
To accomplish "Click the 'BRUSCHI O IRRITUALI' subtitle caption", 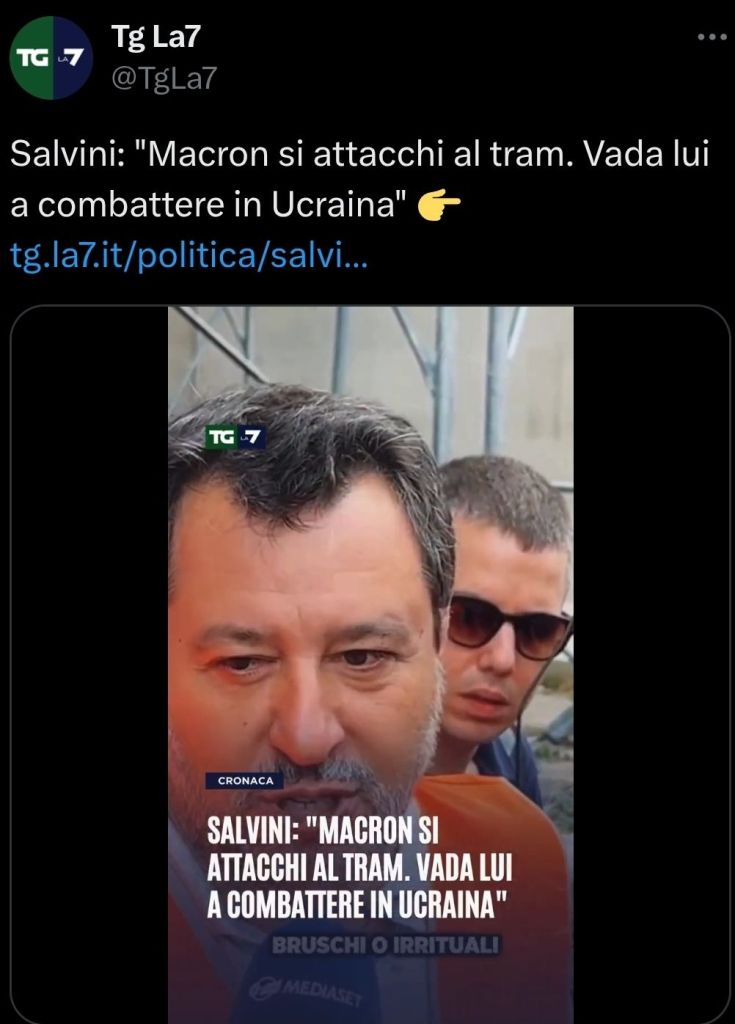I will (385, 945).
